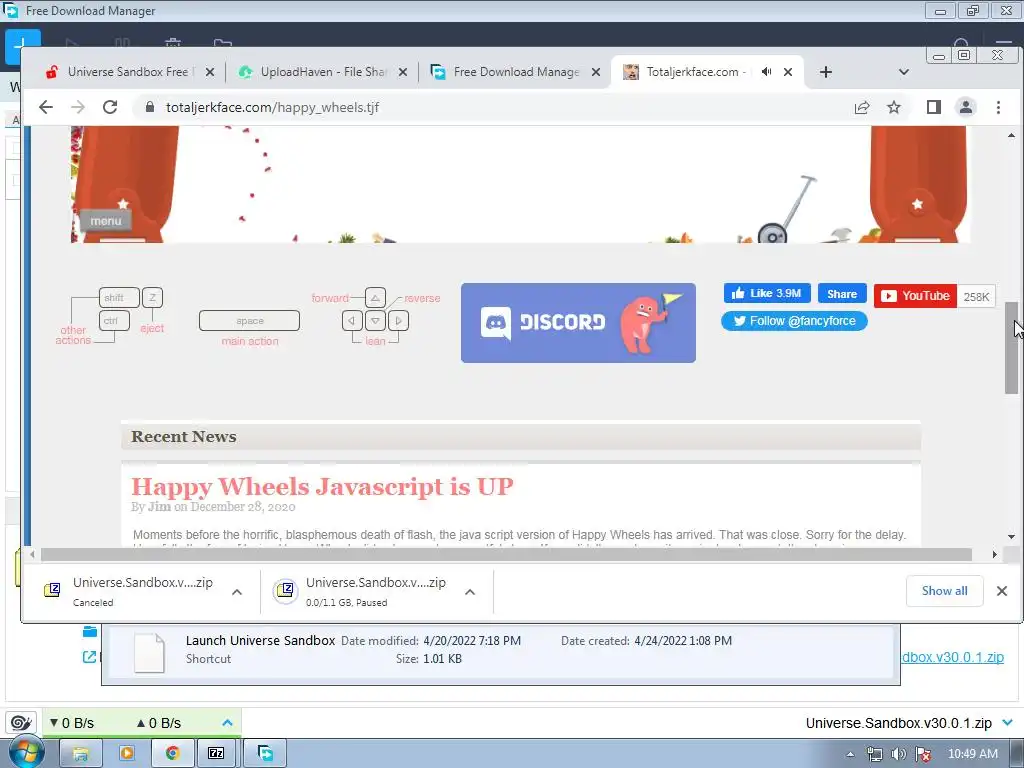
Task: Add new download with plus button
Action: pyautogui.click(x=22, y=46)
